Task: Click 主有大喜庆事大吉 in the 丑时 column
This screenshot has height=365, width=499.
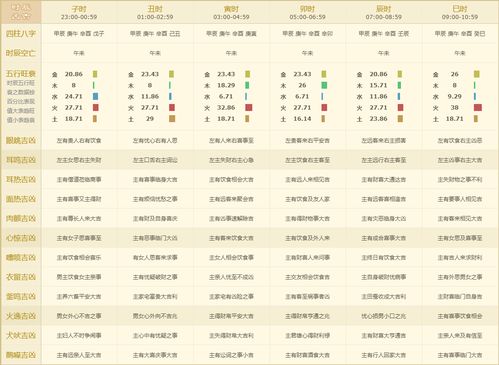Action: coord(155,355)
